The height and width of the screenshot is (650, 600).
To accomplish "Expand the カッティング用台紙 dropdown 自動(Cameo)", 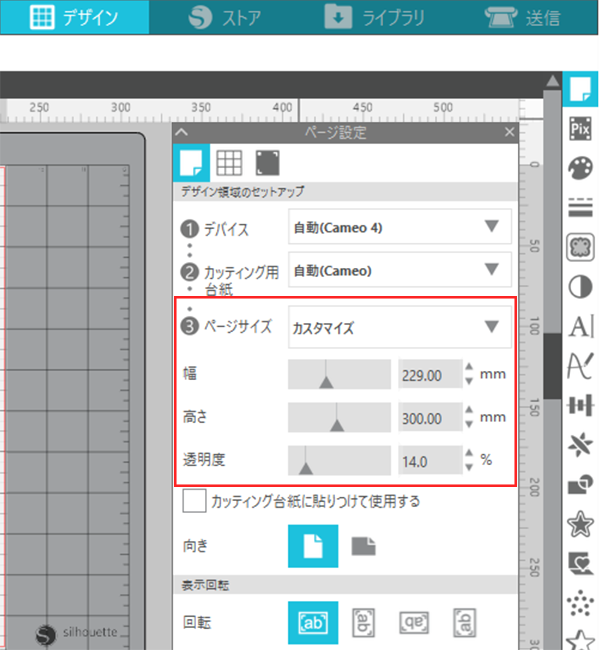I will (x=400, y=270).
